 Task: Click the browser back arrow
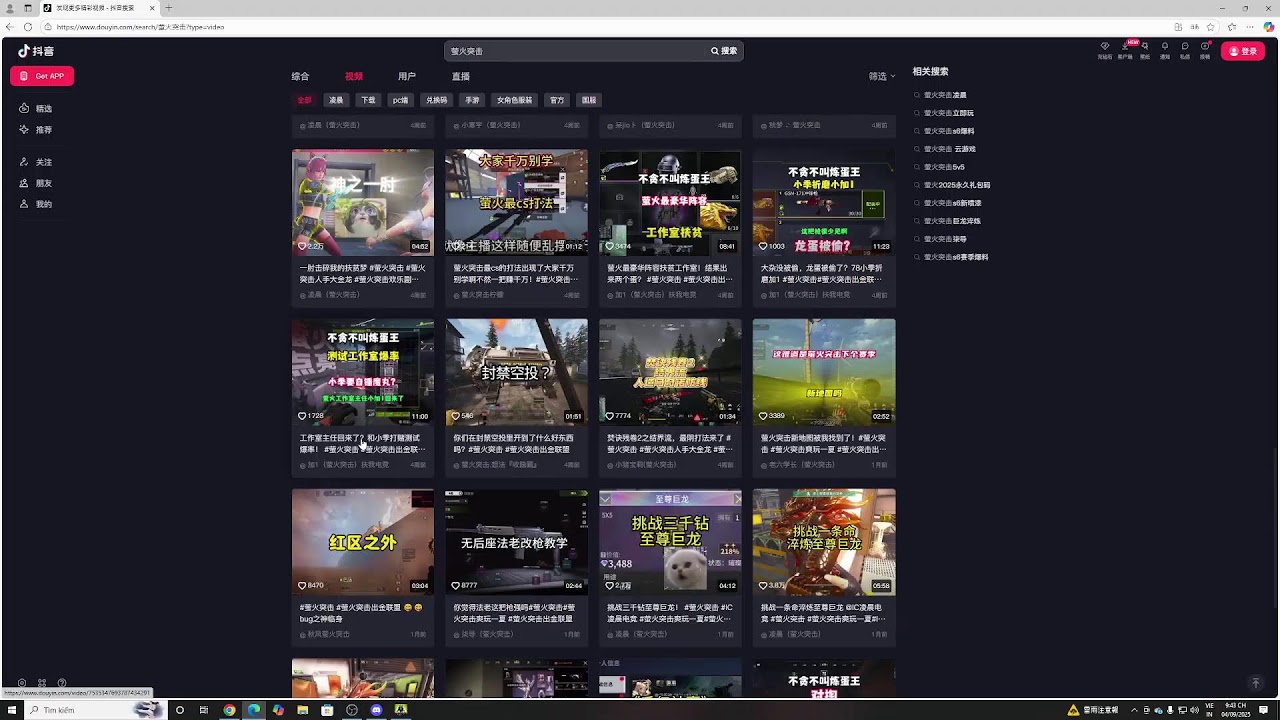(10, 27)
